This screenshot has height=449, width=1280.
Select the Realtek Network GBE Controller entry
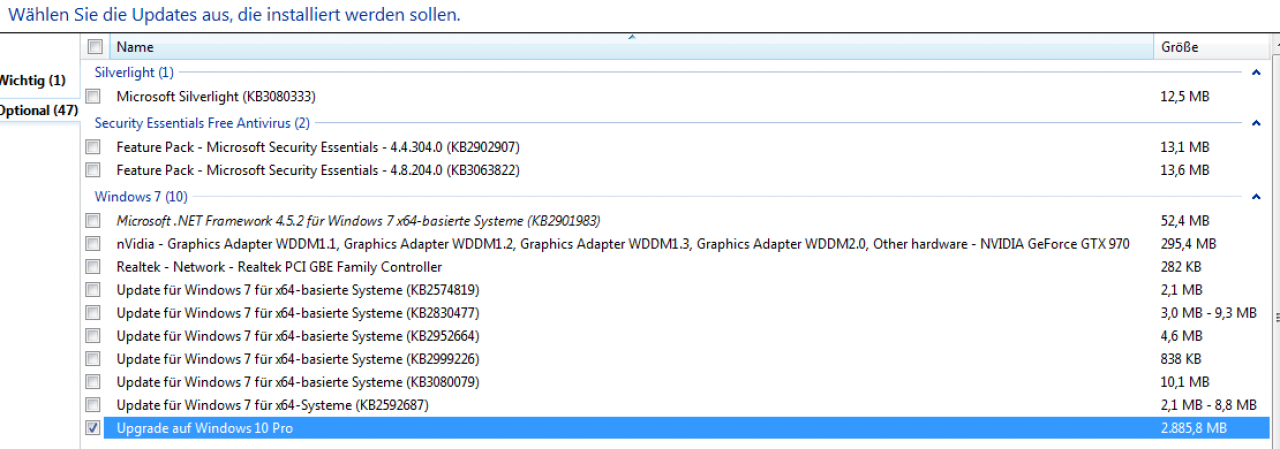(x=279, y=267)
